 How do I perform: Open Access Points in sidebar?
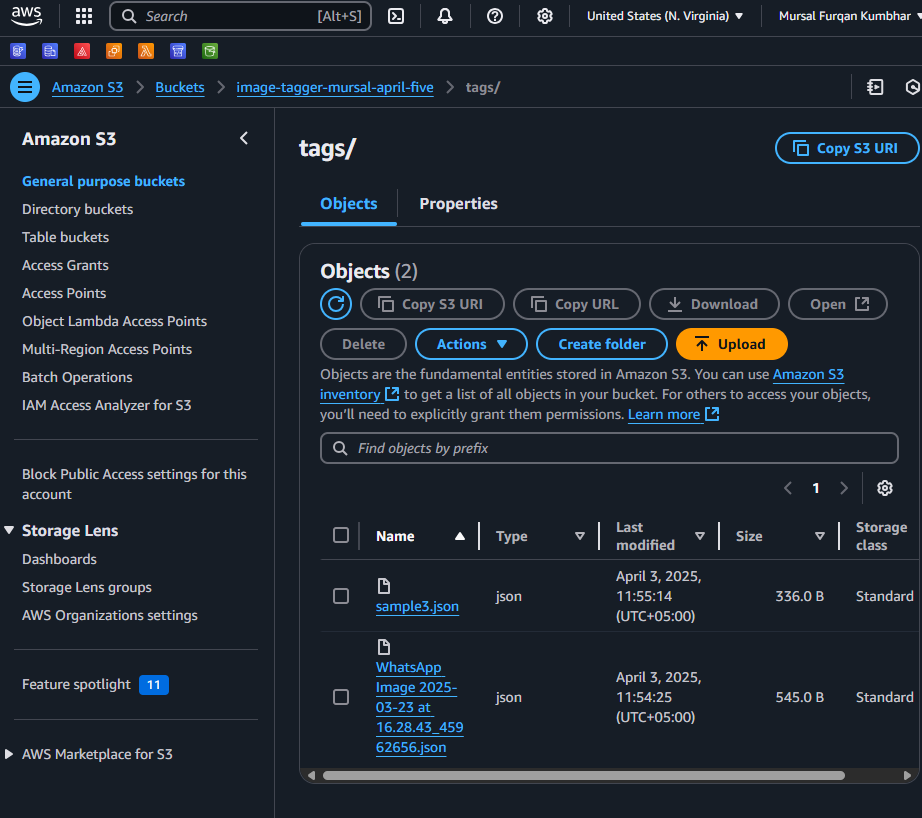click(64, 293)
